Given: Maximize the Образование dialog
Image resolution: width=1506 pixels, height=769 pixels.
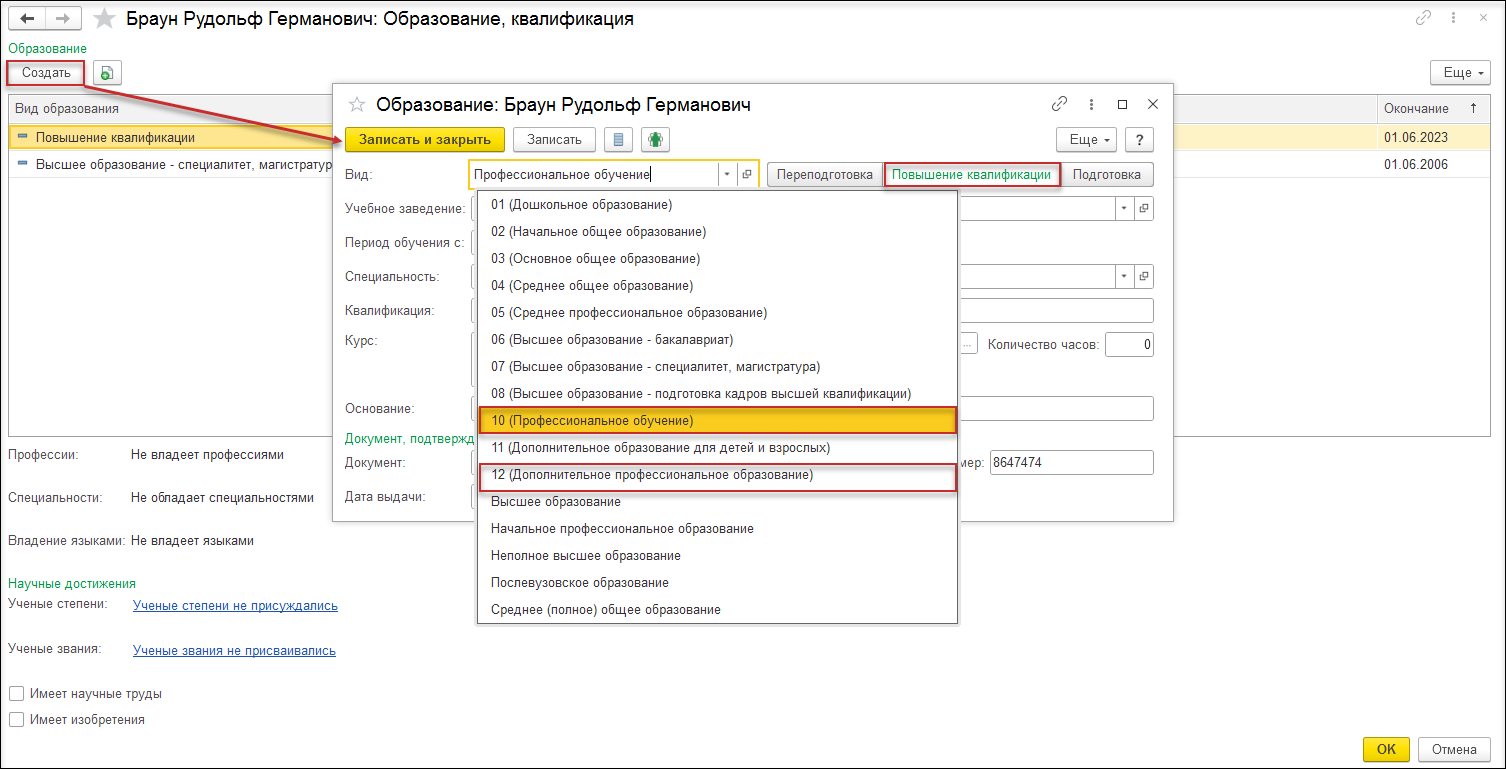Looking at the screenshot, I should [1122, 104].
